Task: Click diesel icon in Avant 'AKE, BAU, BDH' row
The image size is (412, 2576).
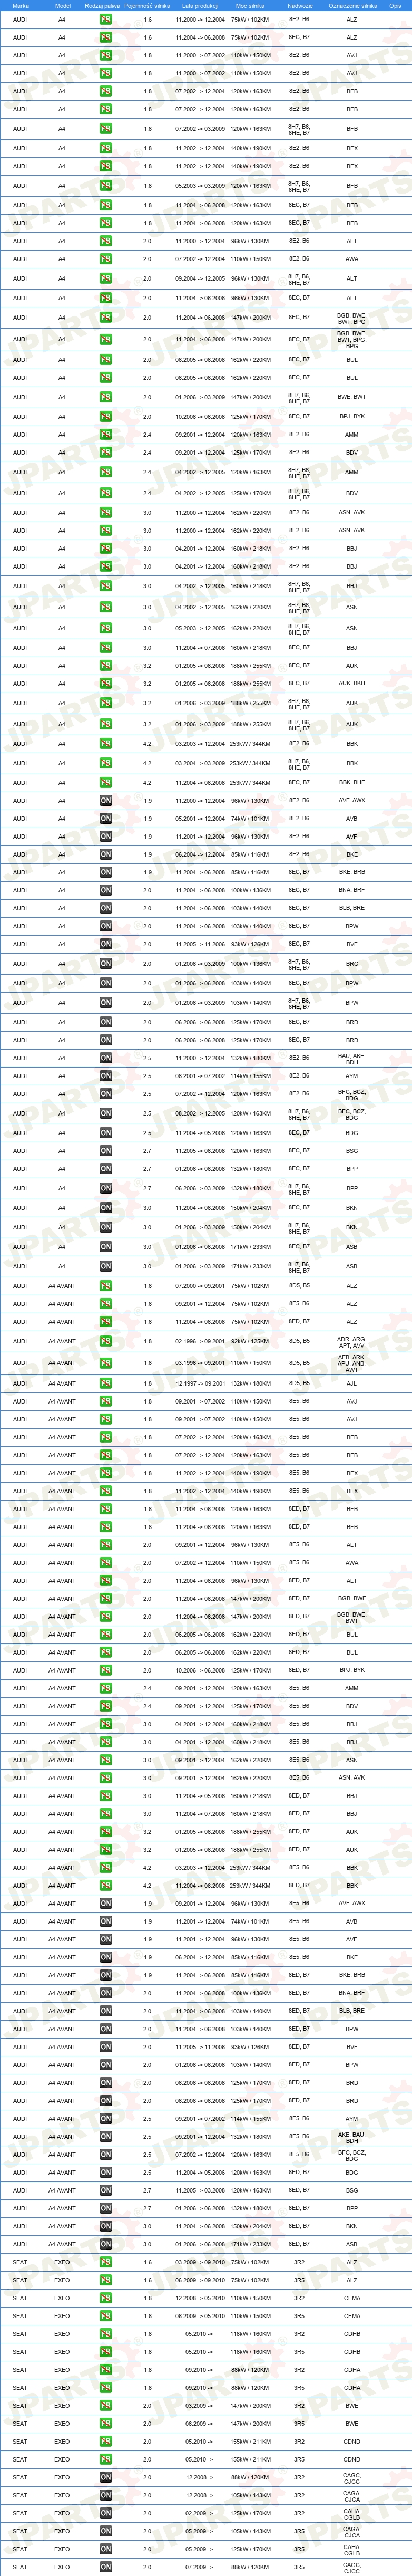Action: pyautogui.click(x=106, y=2137)
